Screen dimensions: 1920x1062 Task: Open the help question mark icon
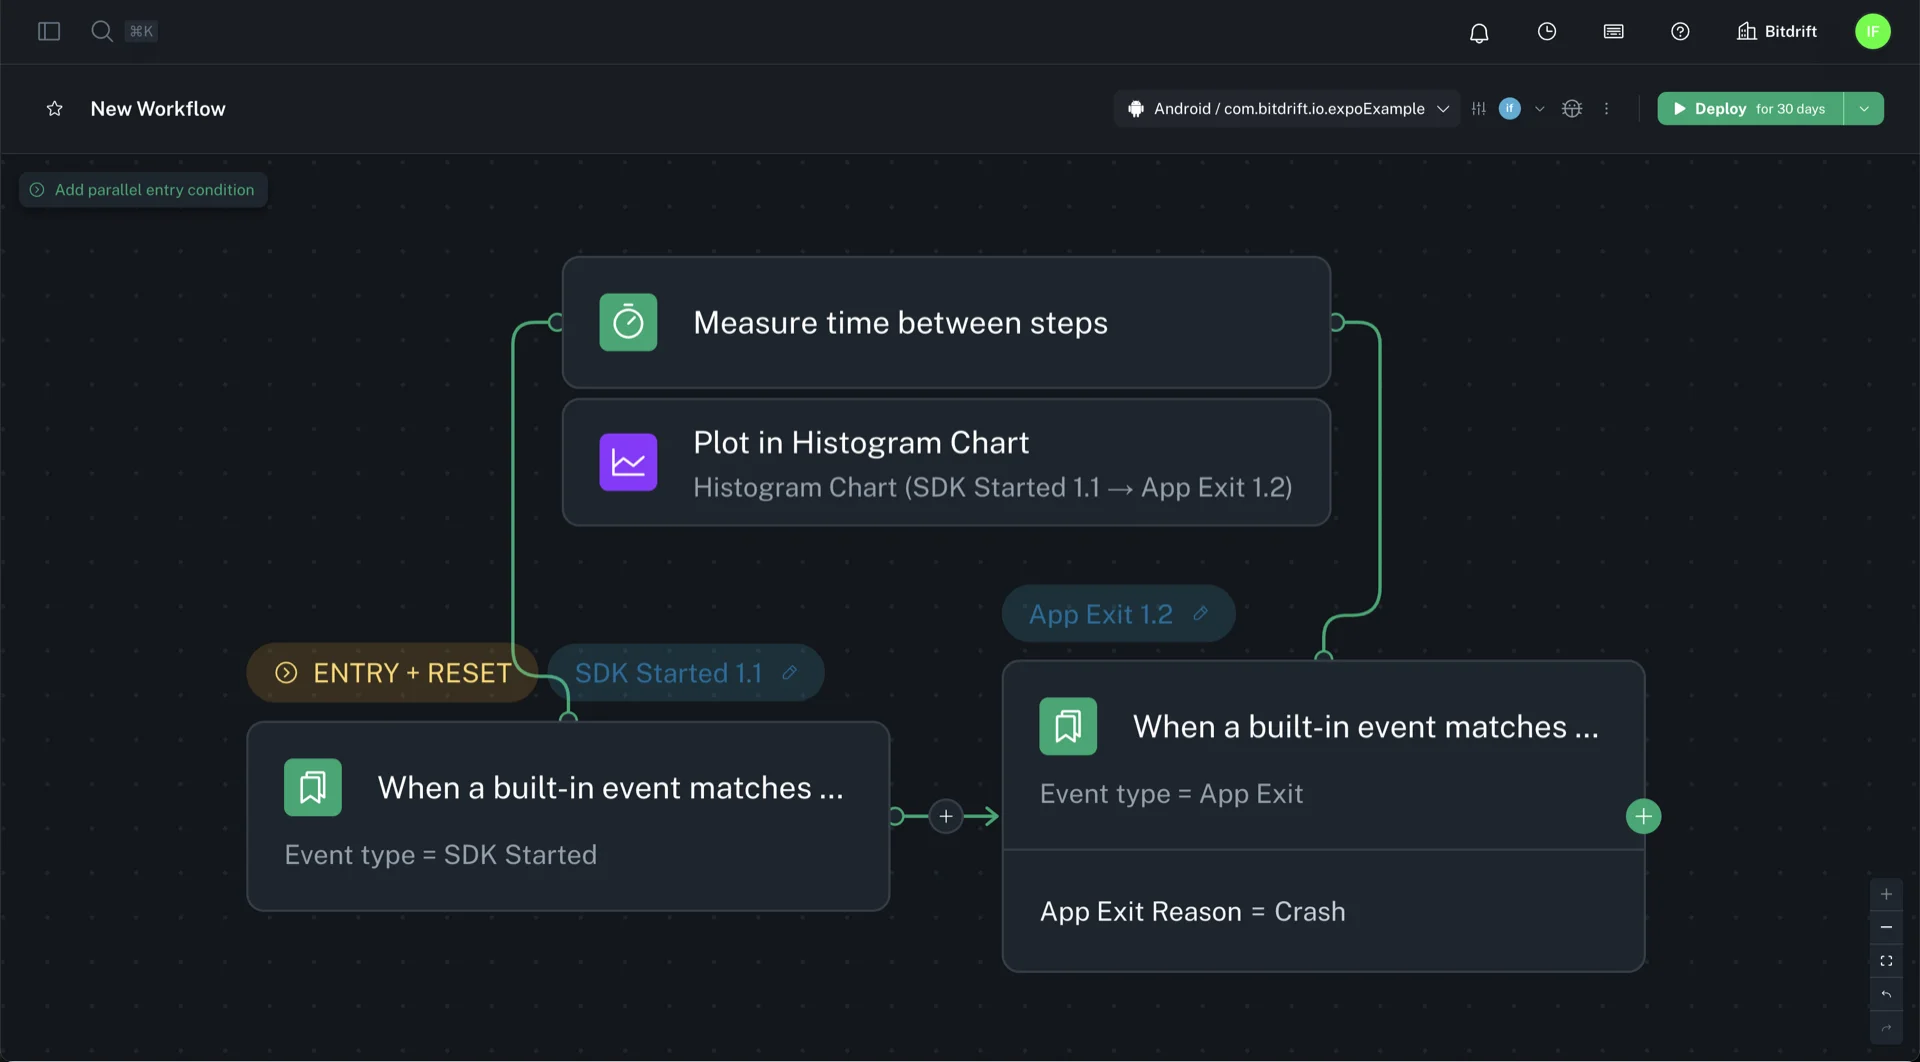pyautogui.click(x=1680, y=32)
